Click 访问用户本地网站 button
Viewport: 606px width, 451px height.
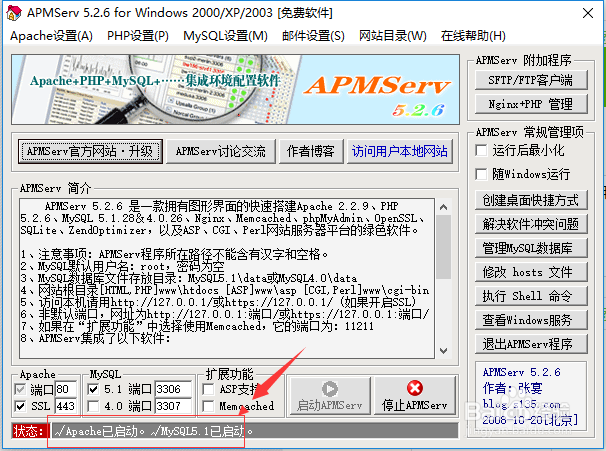coord(400,151)
